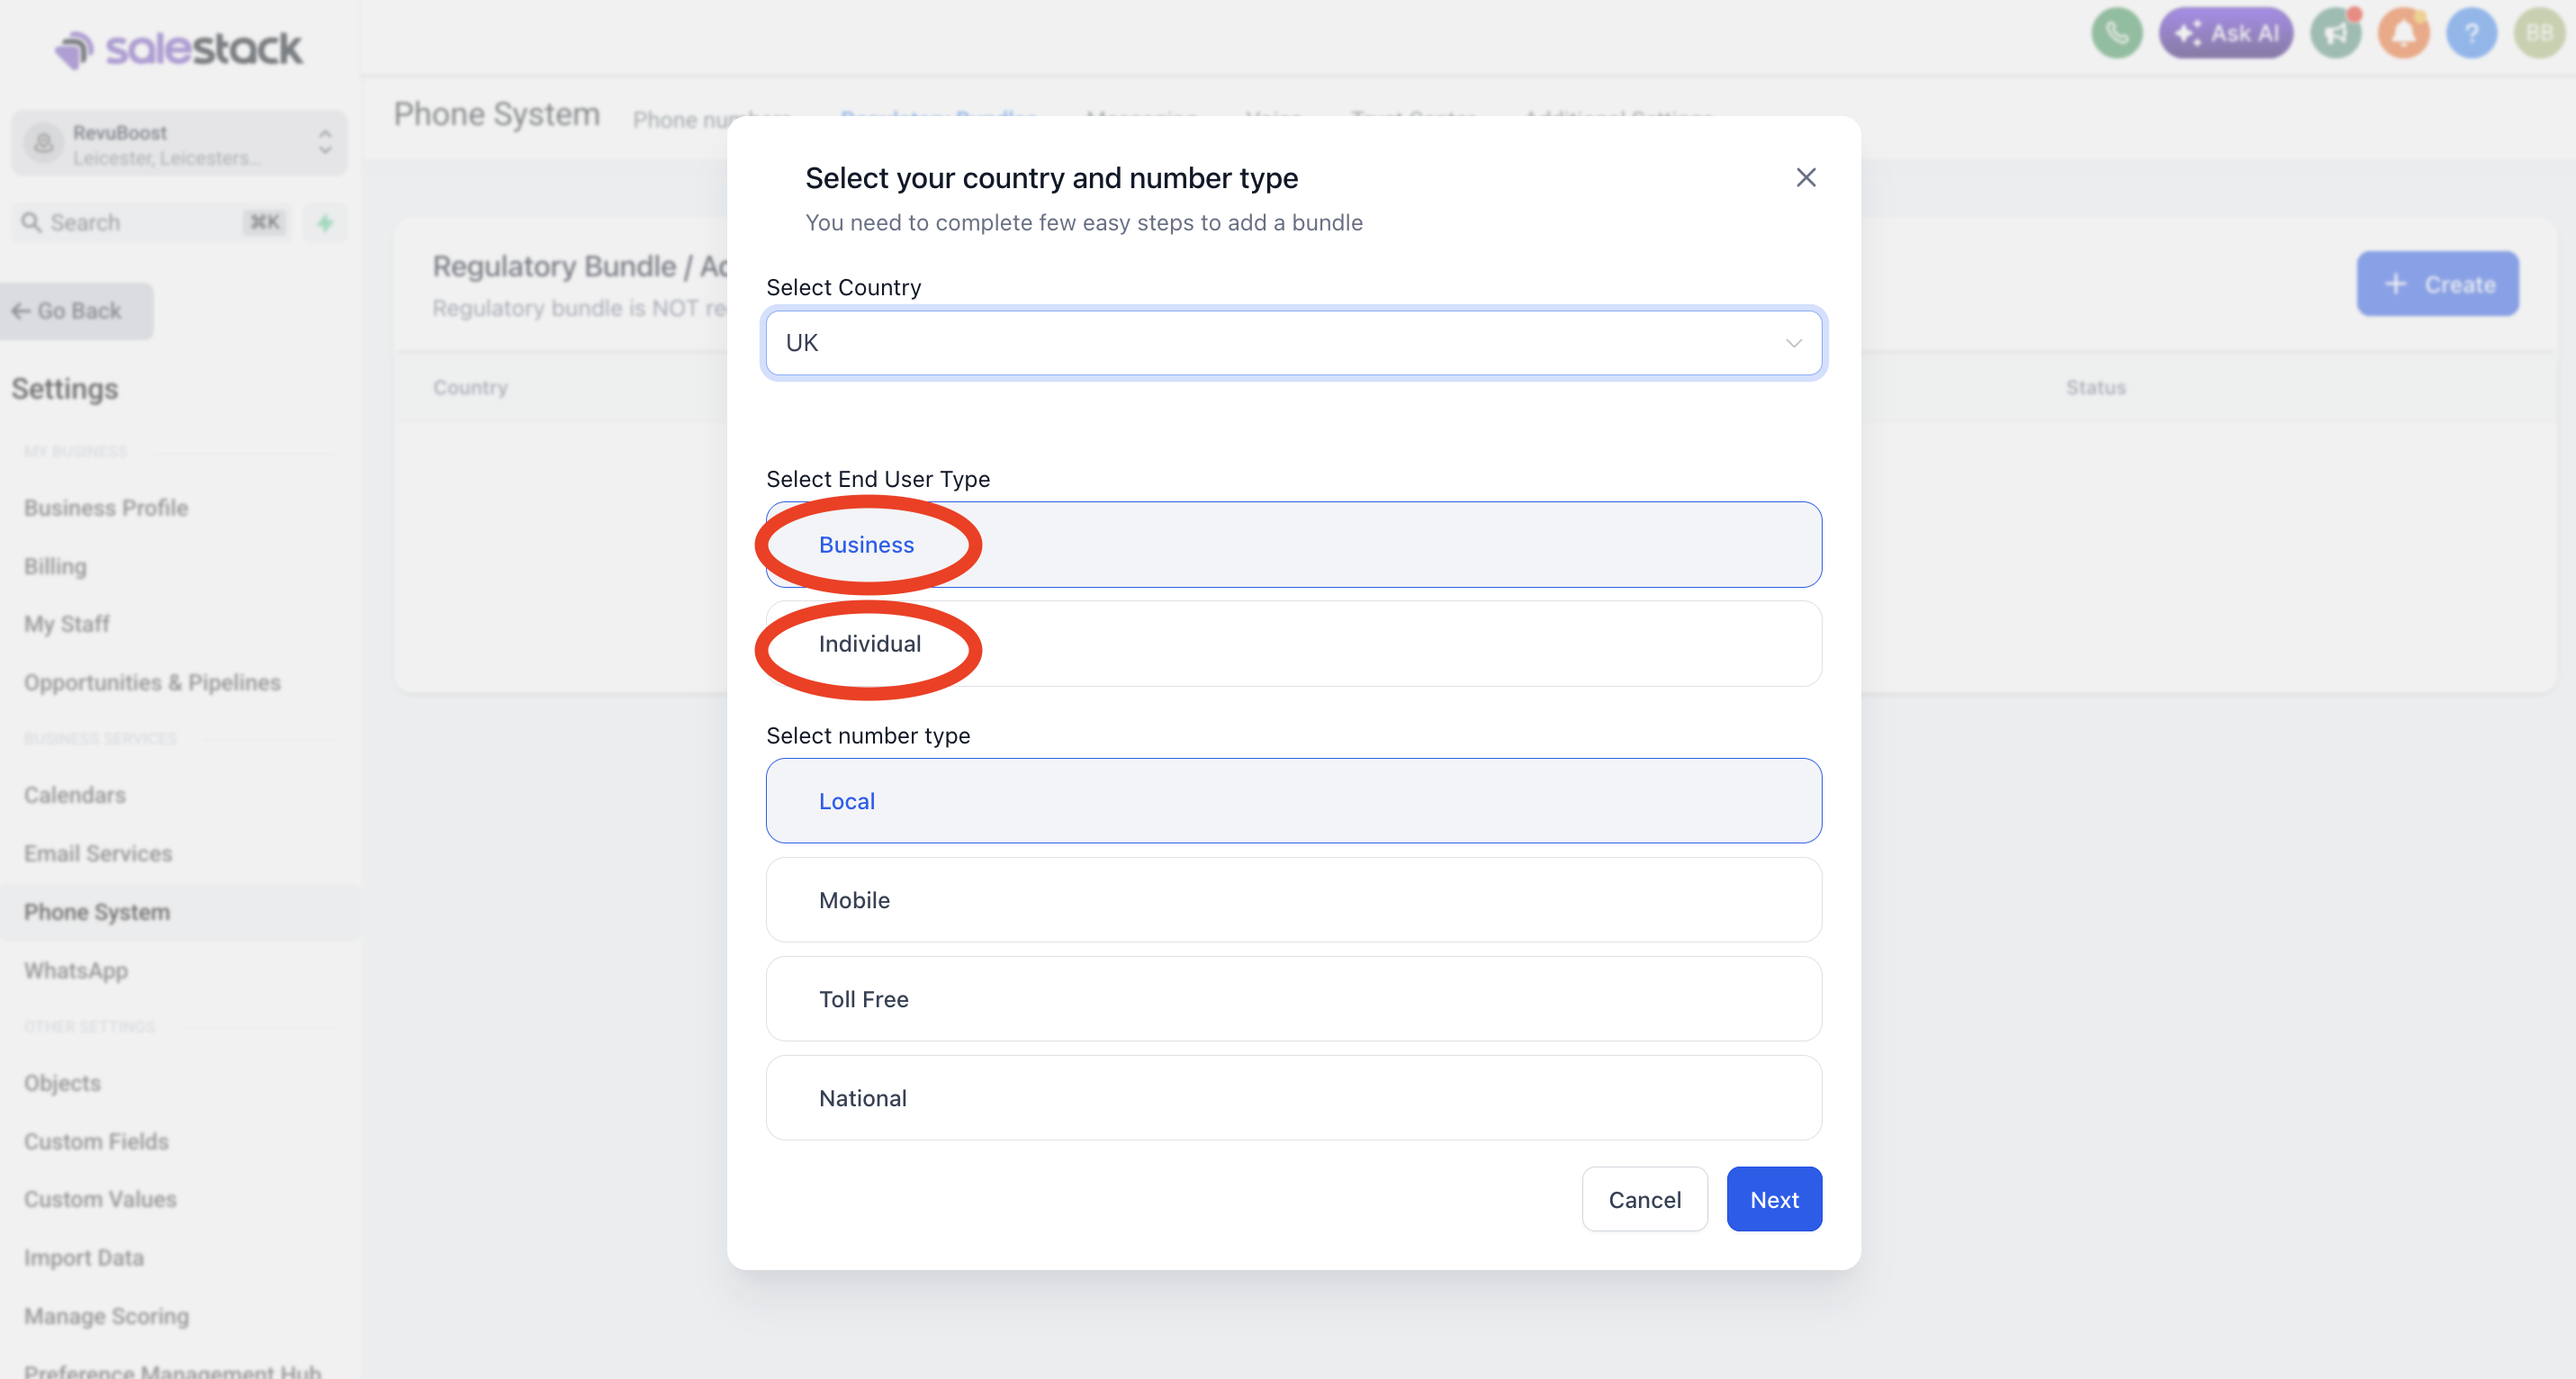
Task: Choose National number type
Action: 1293,1098
